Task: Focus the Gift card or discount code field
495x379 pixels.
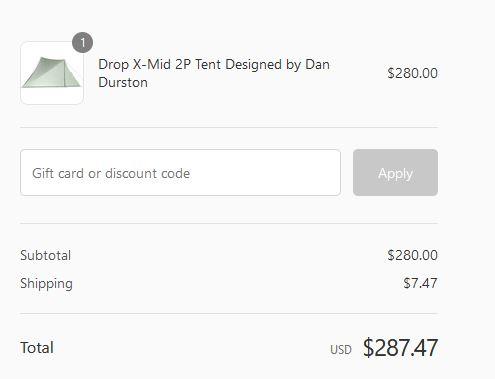Action: pos(180,173)
